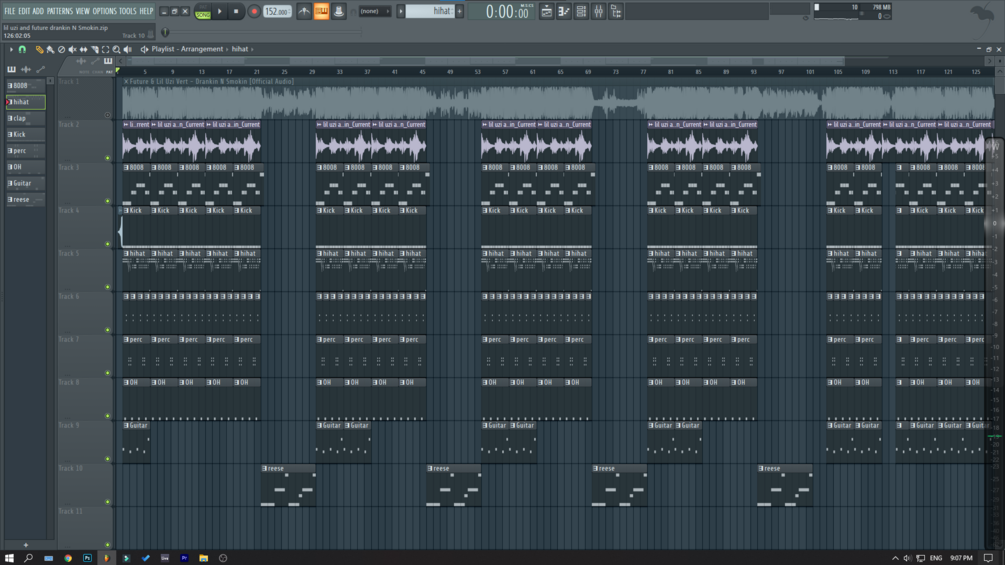
Task: Add new pattern with plus button
Action: coord(460,11)
